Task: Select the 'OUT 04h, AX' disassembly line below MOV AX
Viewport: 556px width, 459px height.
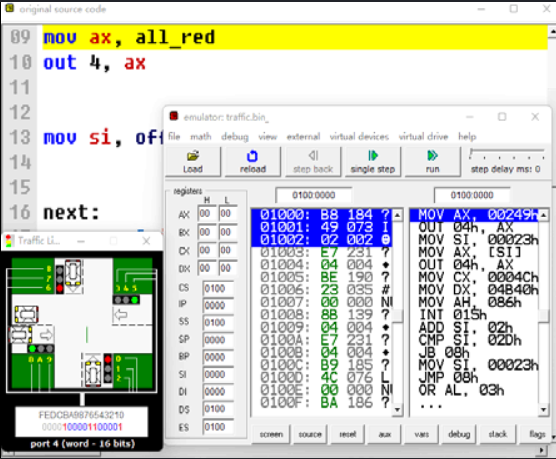Action: pyautogui.click(x=474, y=227)
